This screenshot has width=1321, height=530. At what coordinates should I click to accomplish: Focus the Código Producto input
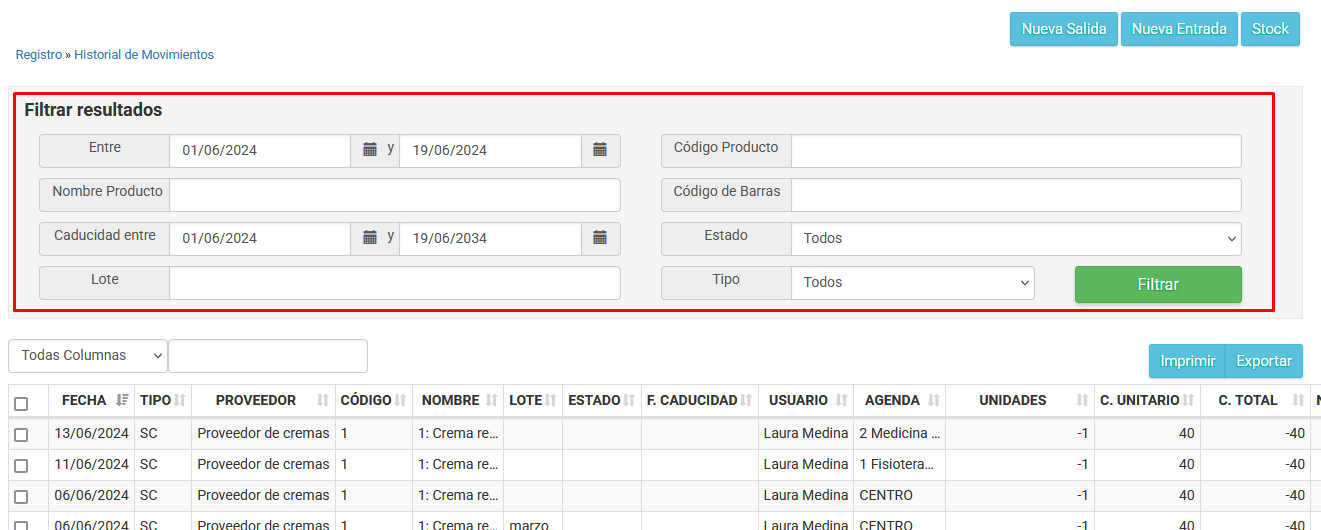[x=1016, y=150]
